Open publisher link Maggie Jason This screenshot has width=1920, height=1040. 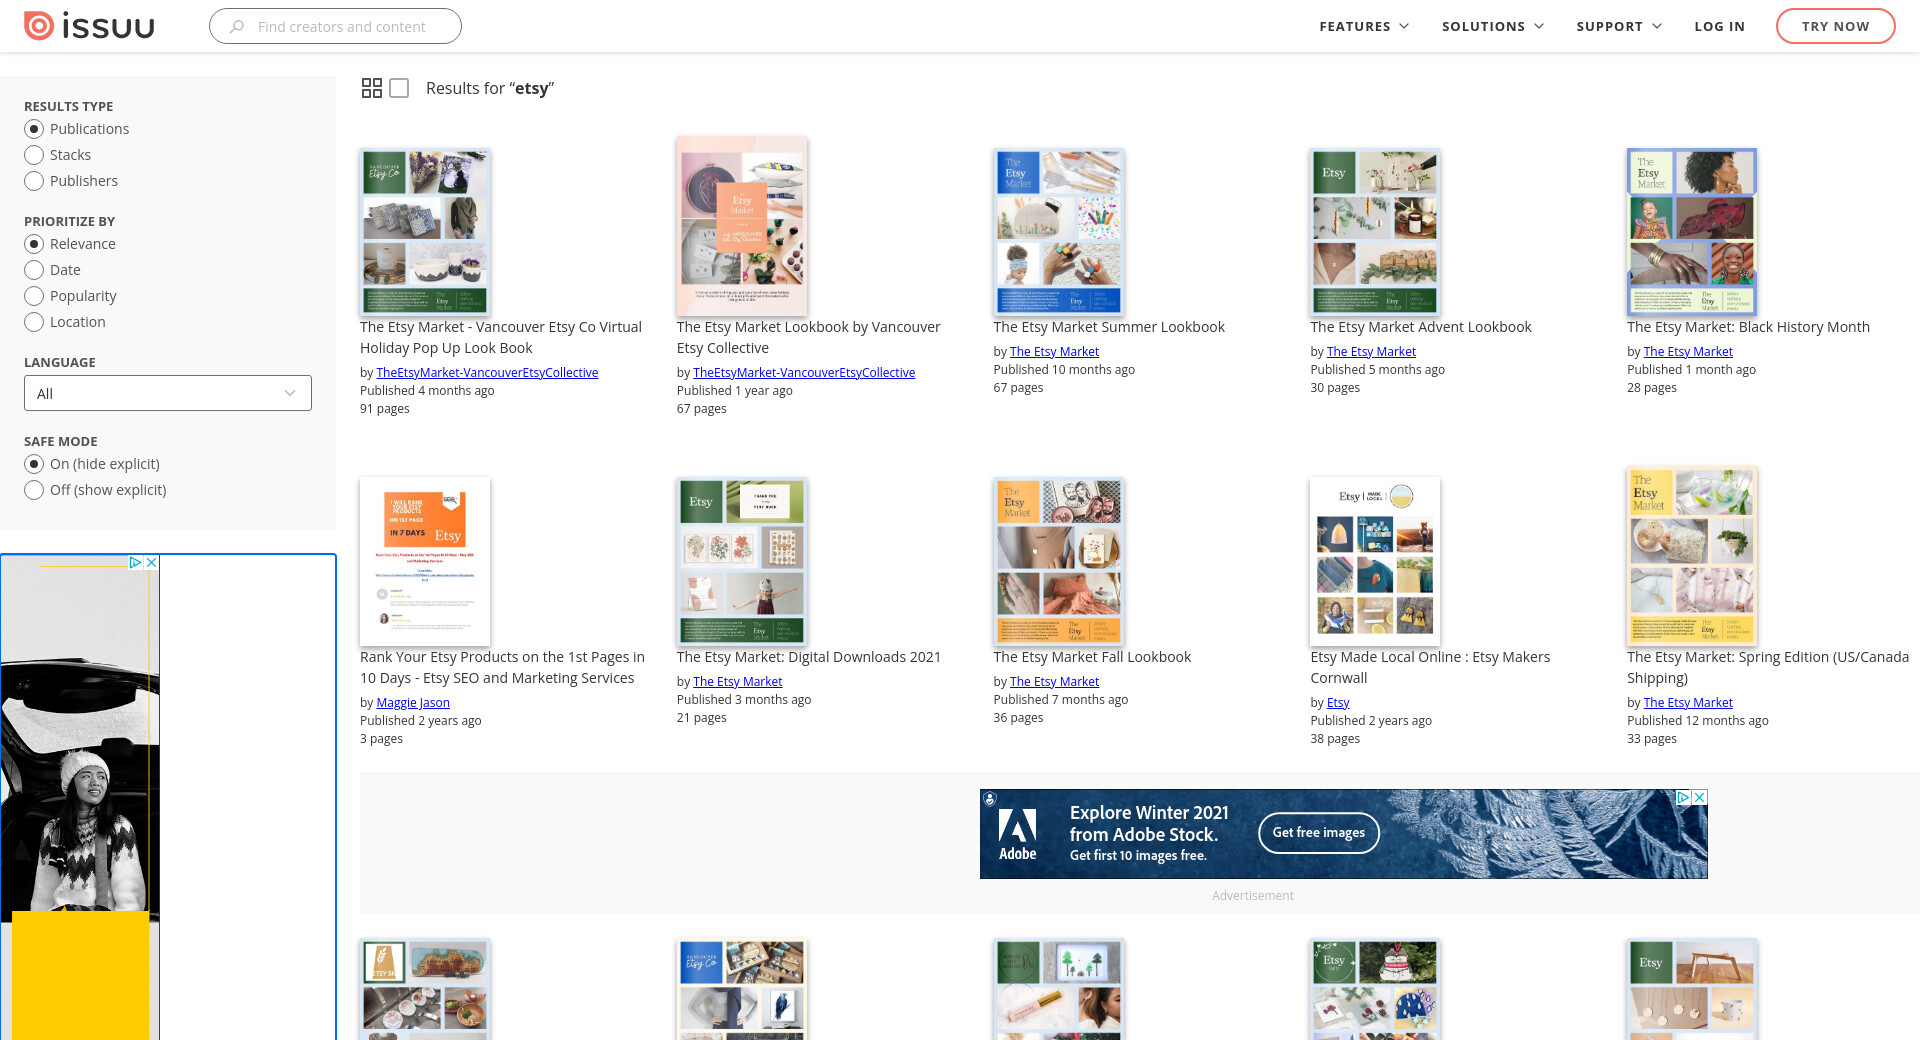coord(413,703)
